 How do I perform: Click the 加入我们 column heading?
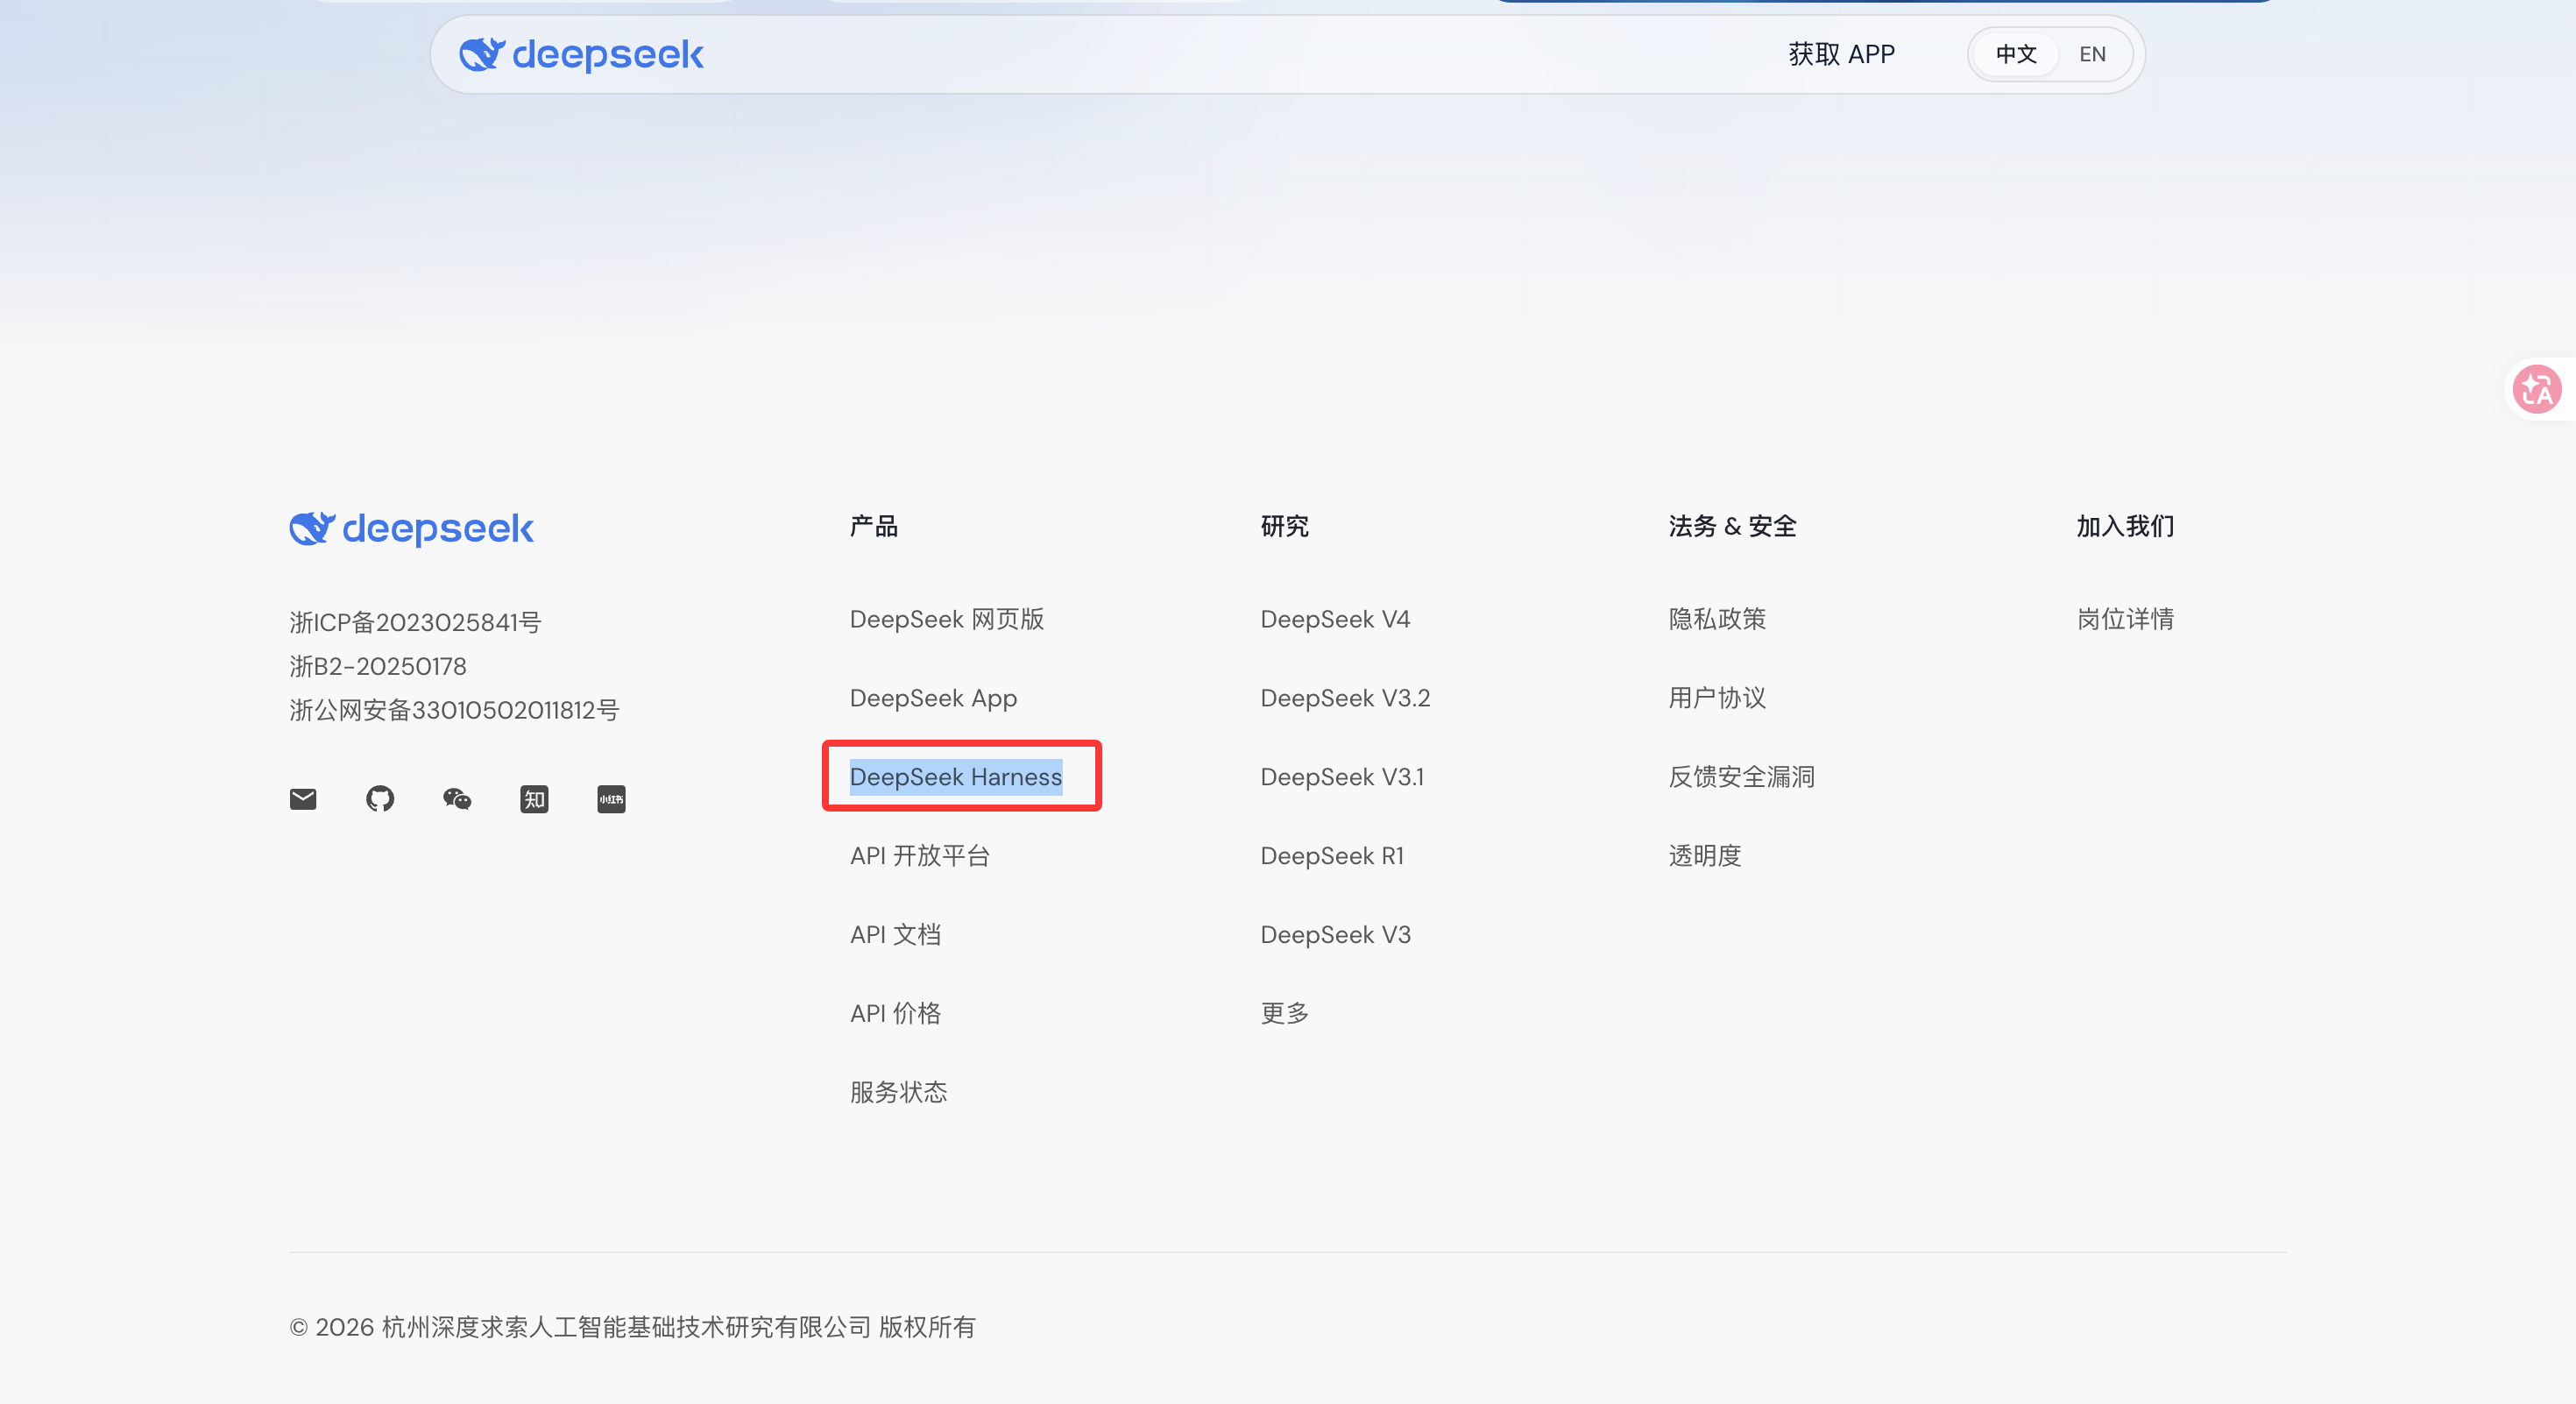pyautogui.click(x=2125, y=526)
